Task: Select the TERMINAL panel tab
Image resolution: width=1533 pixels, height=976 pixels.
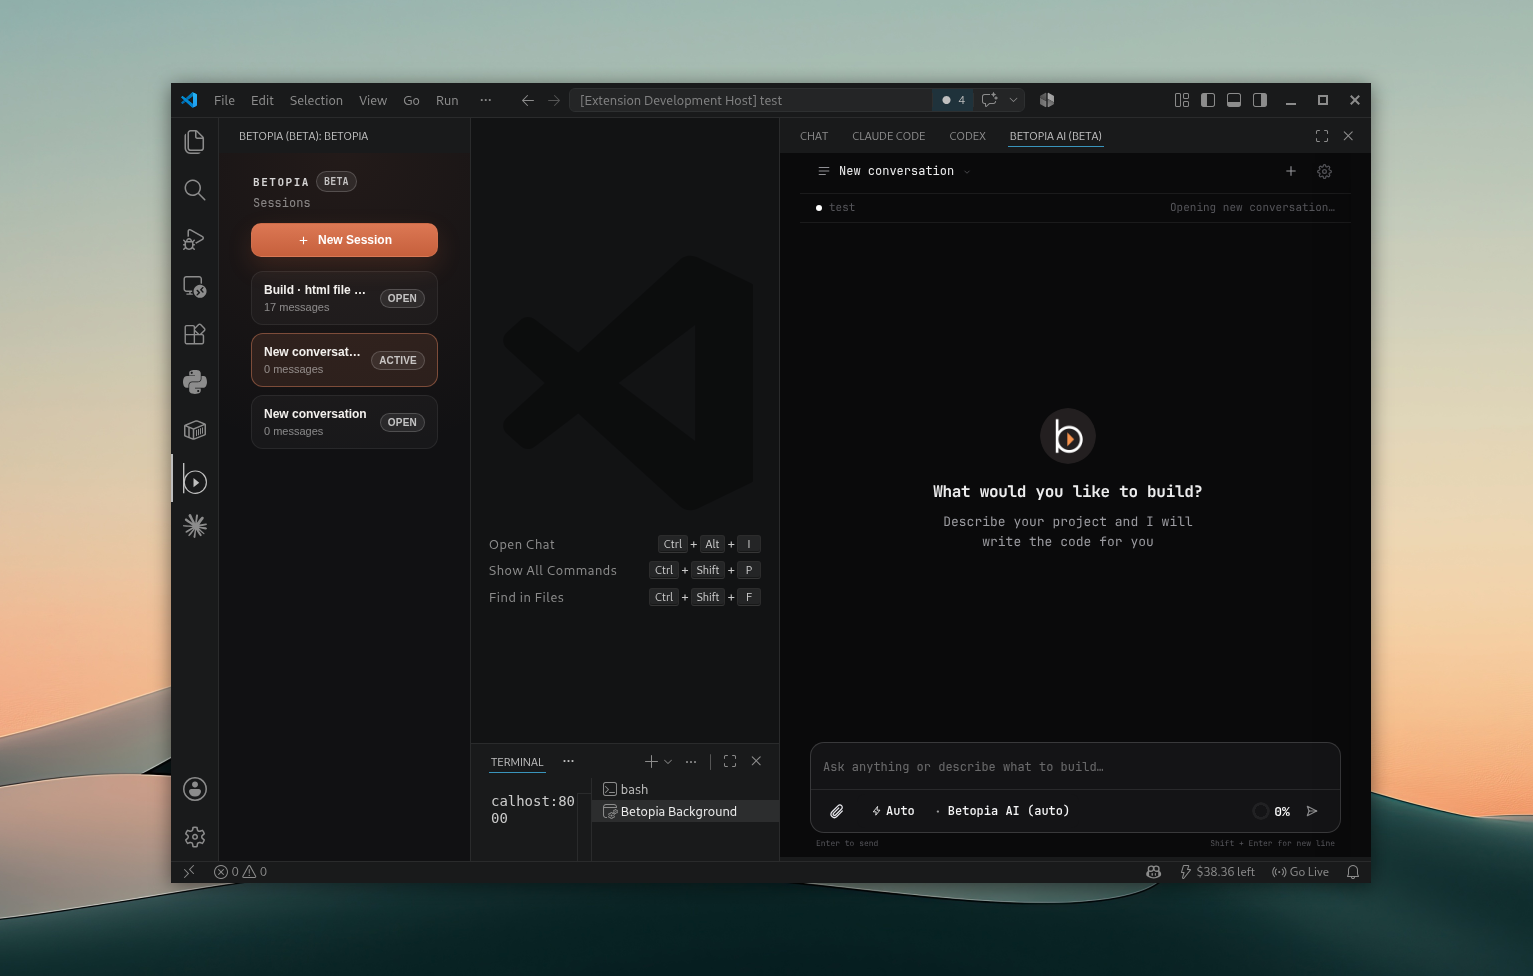Action: coord(517,762)
